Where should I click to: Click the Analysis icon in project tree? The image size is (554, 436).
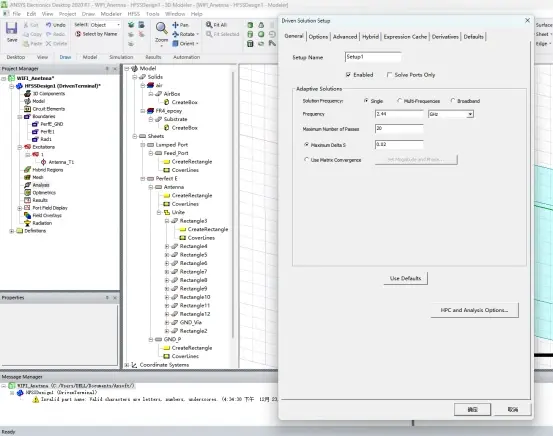28,185
